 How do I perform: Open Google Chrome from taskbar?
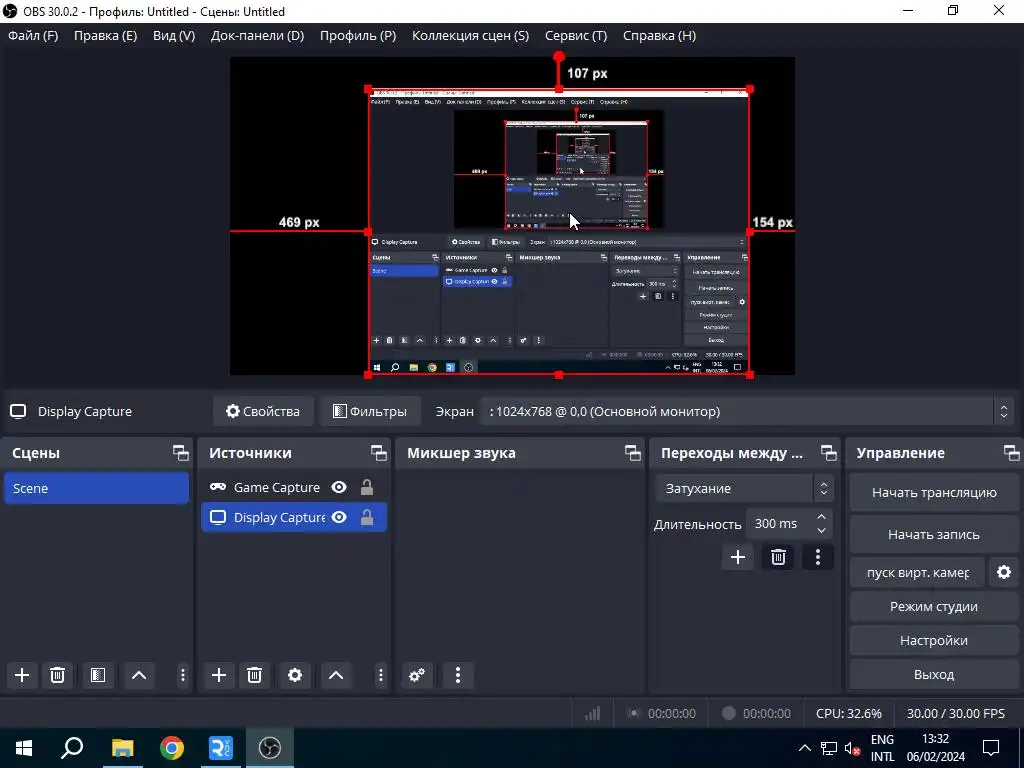[x=172, y=748]
